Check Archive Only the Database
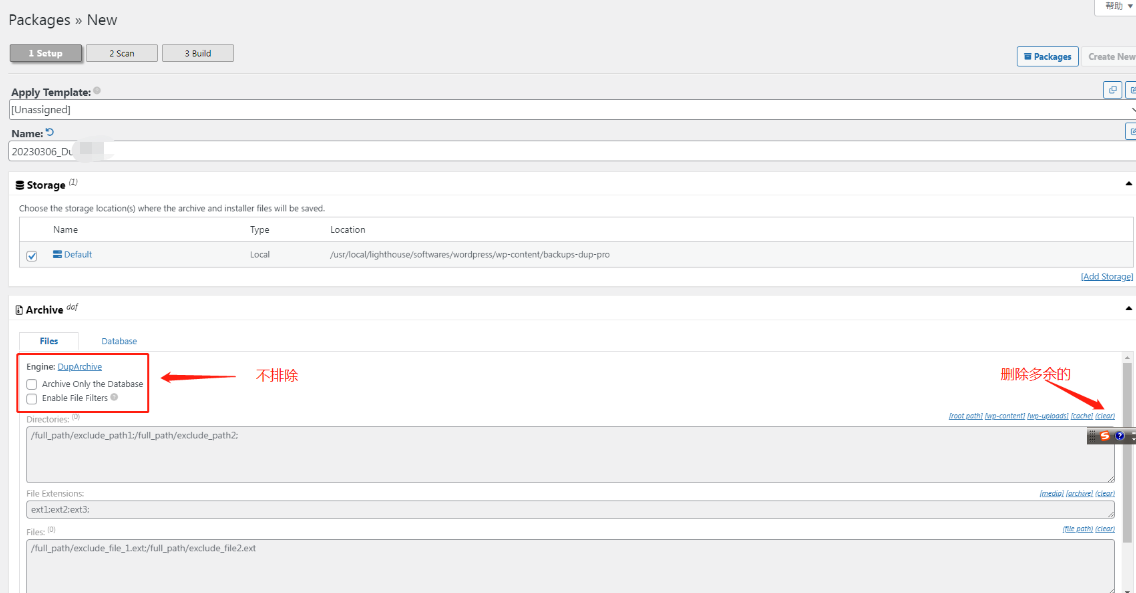 click(32, 384)
